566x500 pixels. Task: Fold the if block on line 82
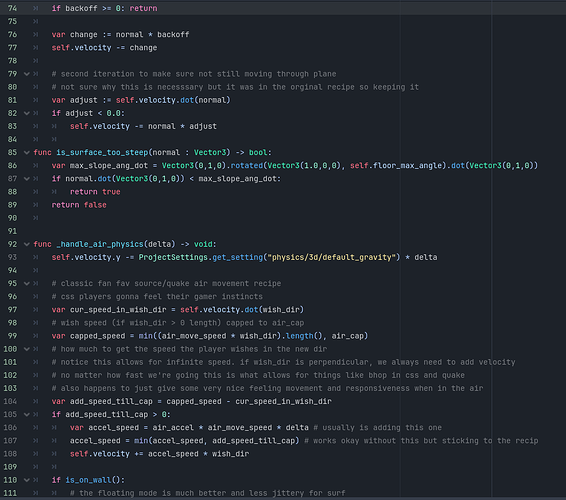[27, 113]
